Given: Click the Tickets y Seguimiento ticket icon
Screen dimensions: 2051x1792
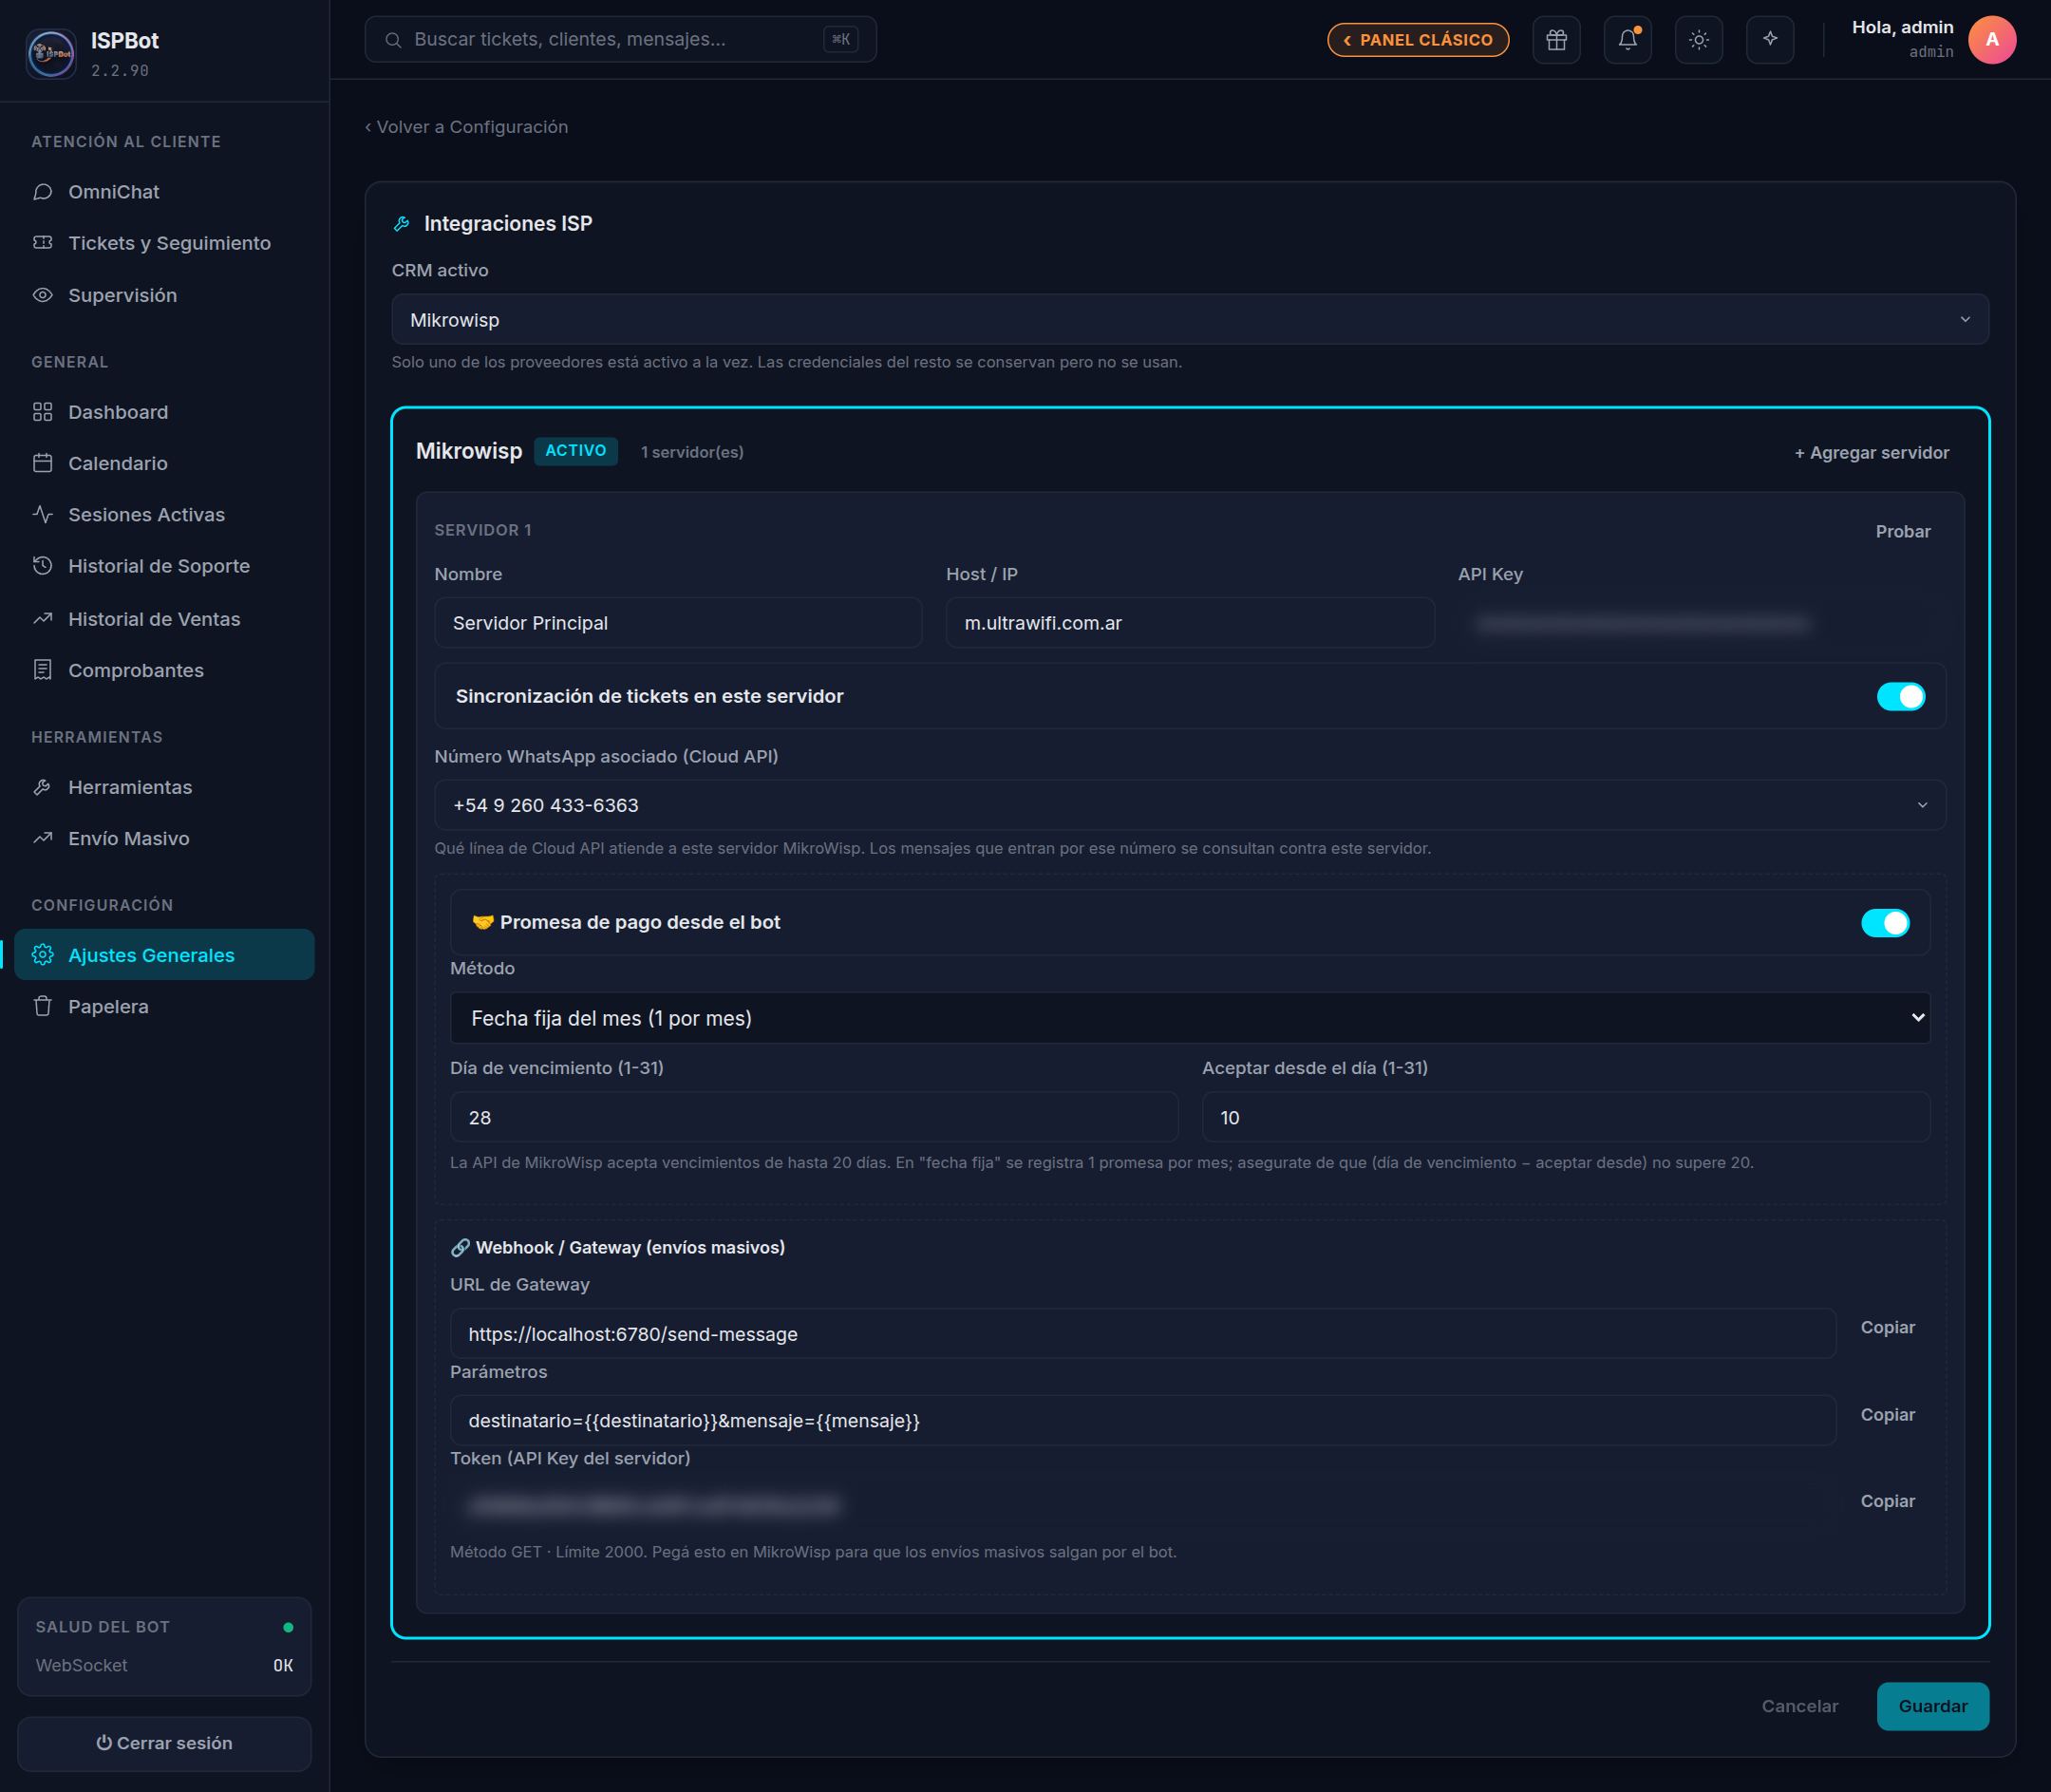Looking at the screenshot, I should [x=42, y=243].
